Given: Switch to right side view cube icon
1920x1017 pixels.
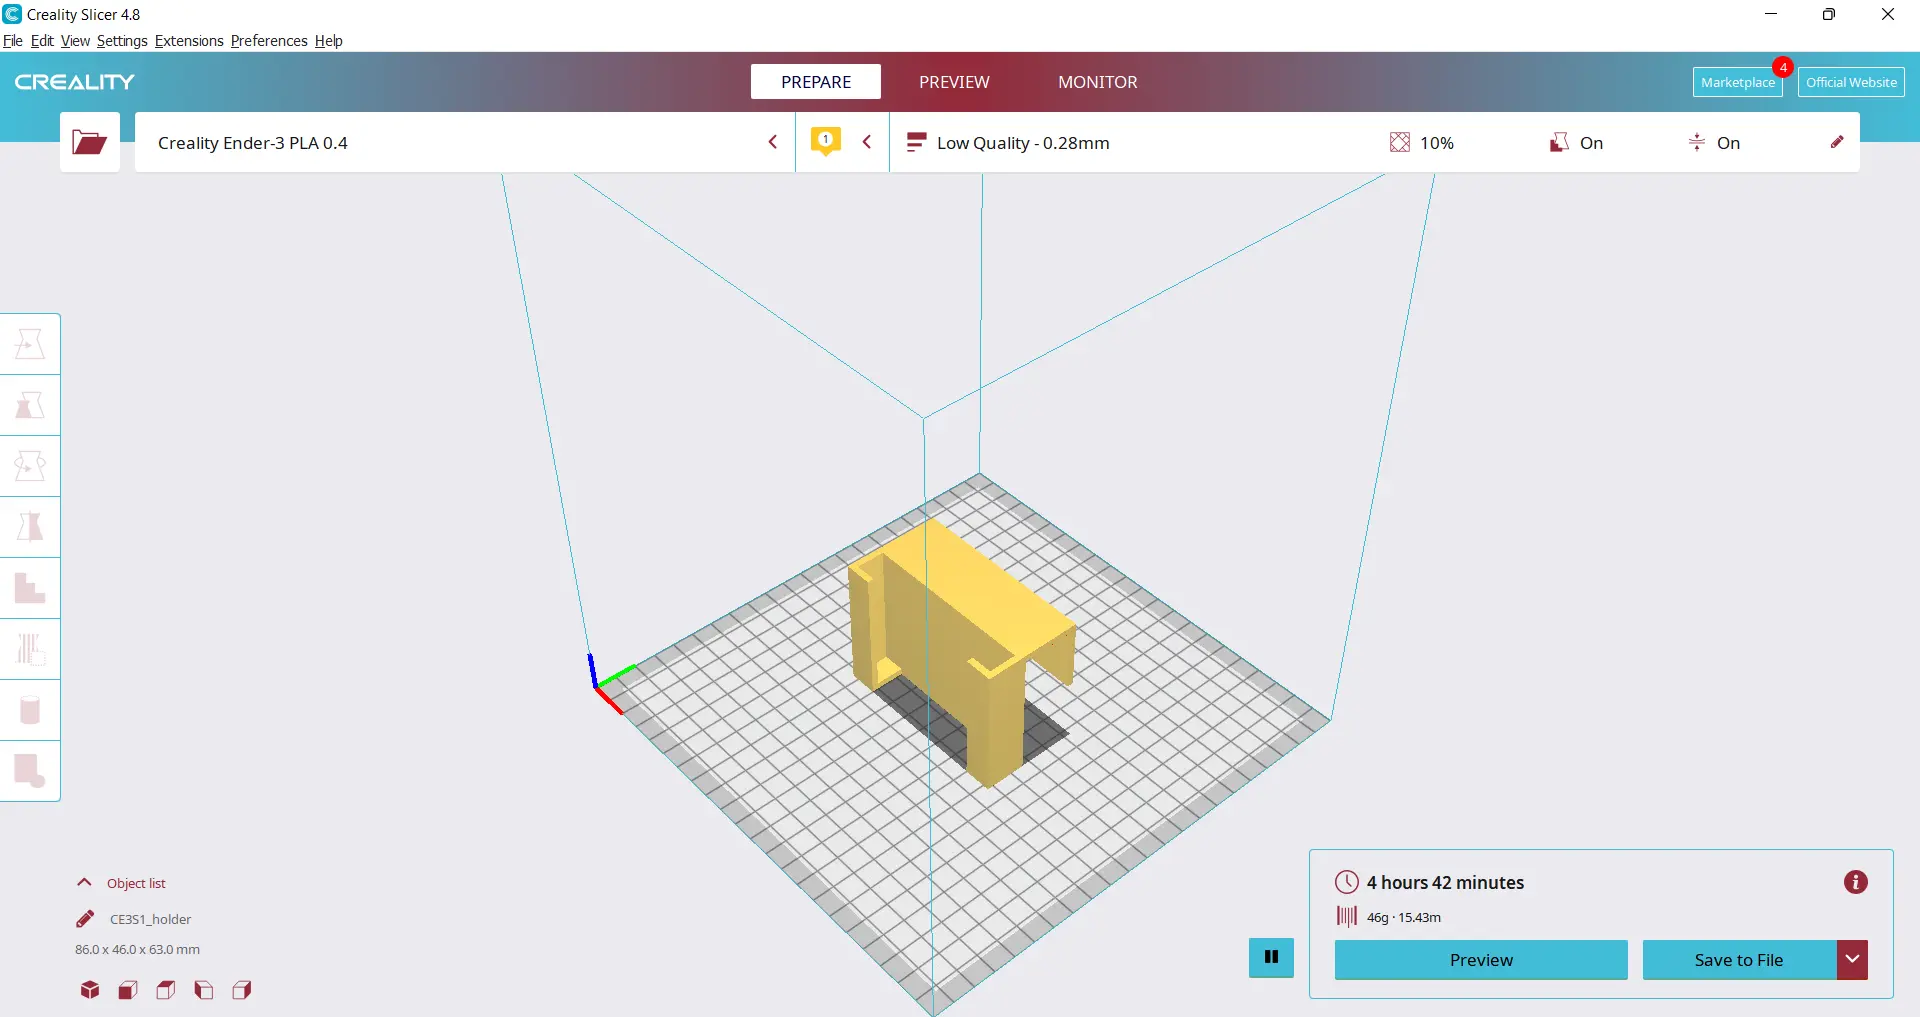Looking at the screenshot, I should (242, 990).
